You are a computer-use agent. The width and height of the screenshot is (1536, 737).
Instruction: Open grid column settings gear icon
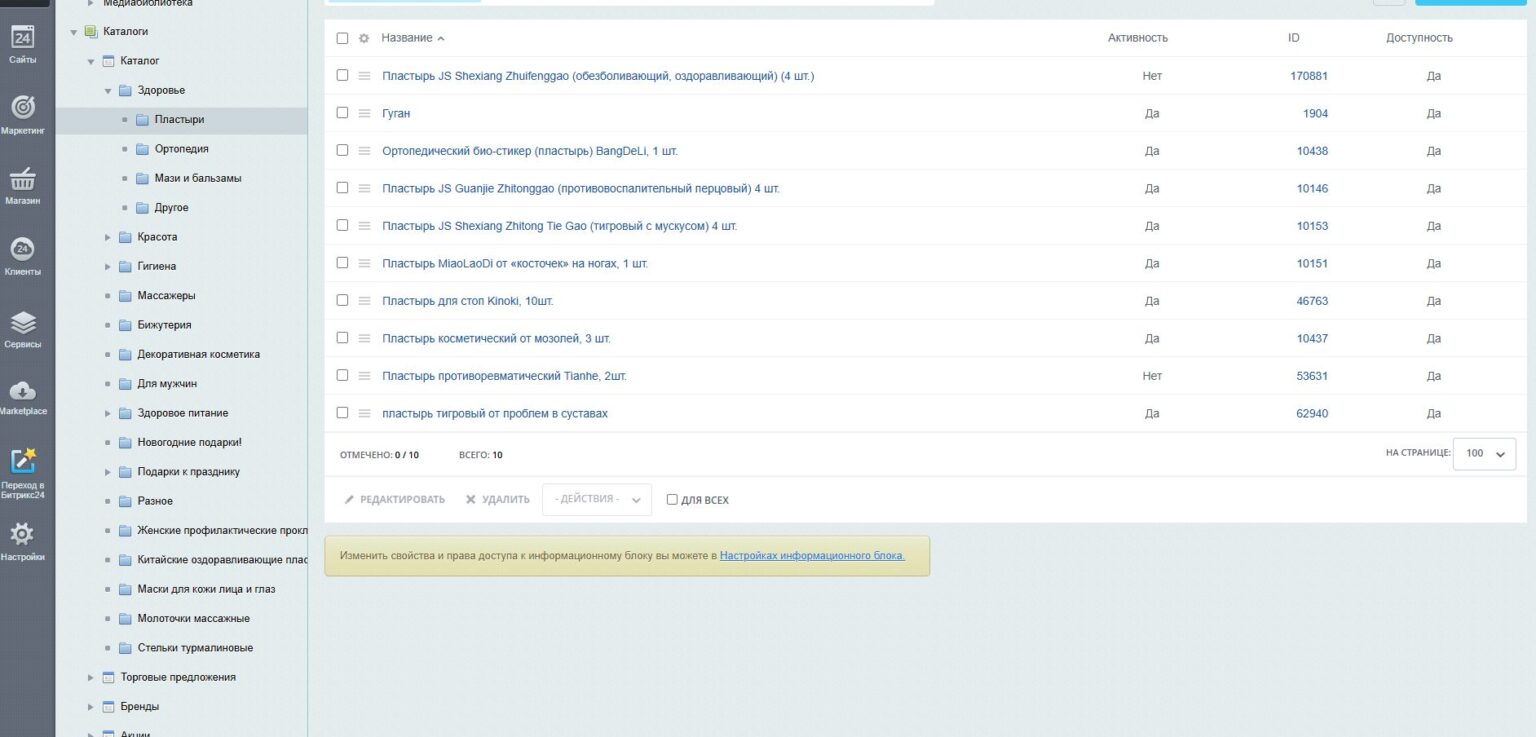[364, 38]
